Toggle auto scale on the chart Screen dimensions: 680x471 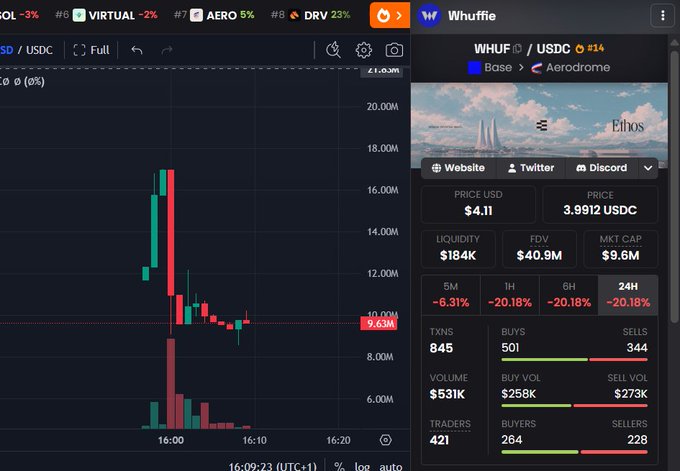(391, 466)
